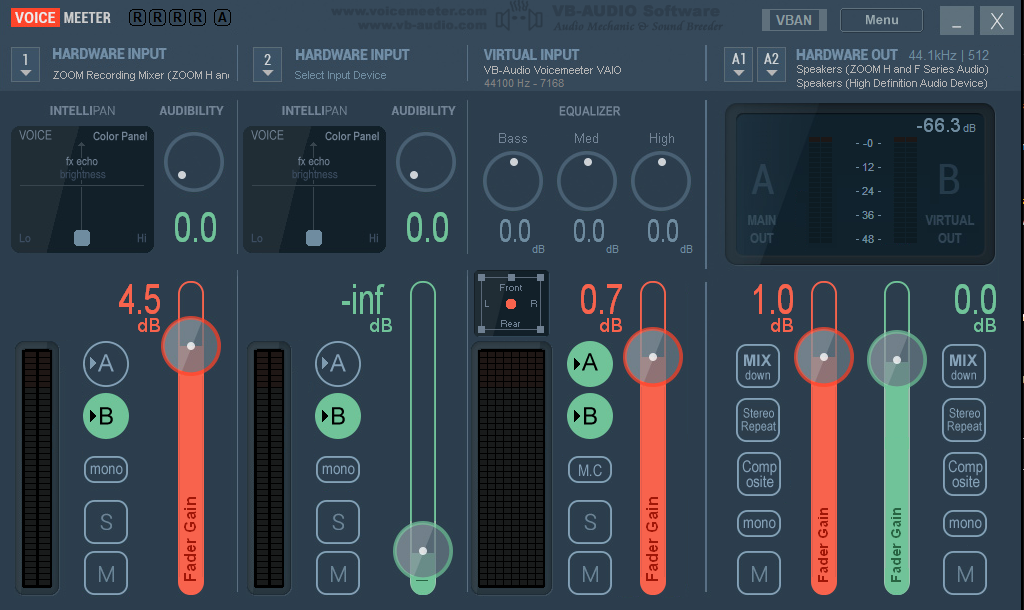Click '44.1kHz | 512' sample rate text
Screen dimensions: 1024x610
click(949, 56)
